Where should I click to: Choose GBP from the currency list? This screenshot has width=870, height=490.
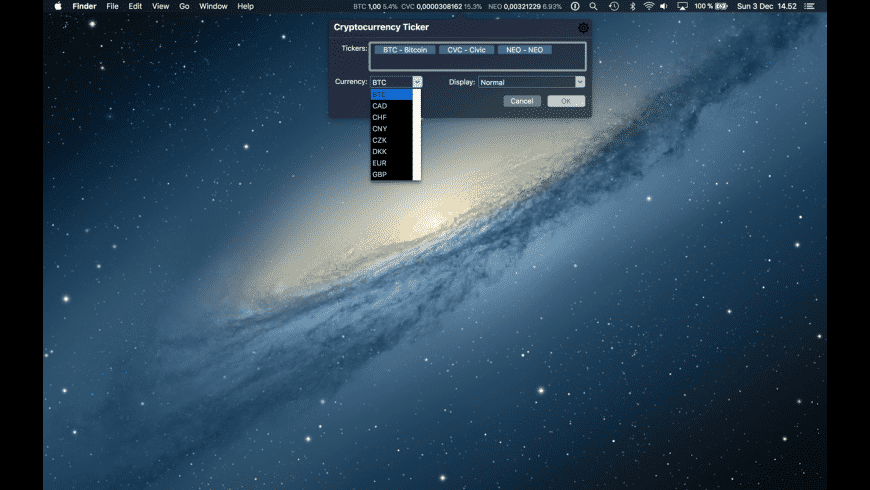(x=392, y=174)
